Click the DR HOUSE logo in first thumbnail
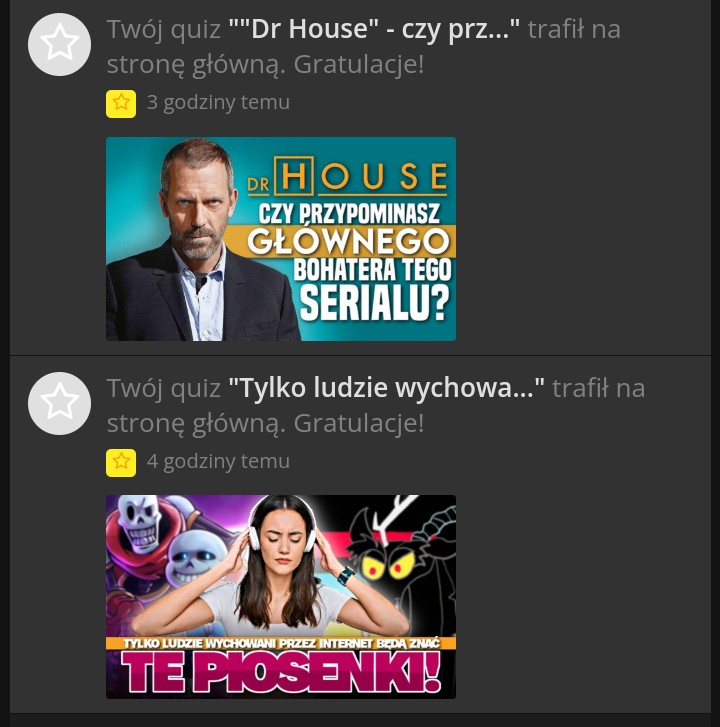Image resolution: width=720 pixels, height=727 pixels. (x=348, y=176)
